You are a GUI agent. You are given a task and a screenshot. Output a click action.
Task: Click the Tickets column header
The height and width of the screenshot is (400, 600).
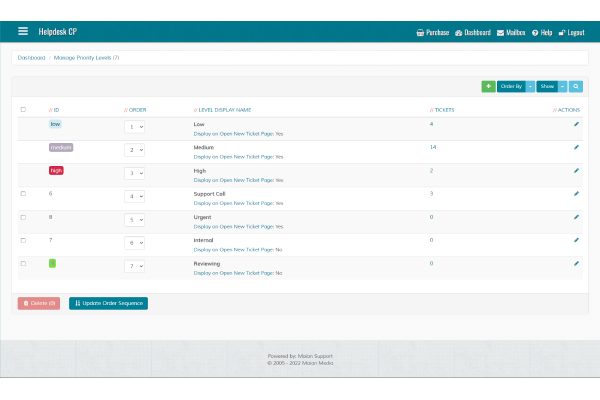tap(442, 110)
